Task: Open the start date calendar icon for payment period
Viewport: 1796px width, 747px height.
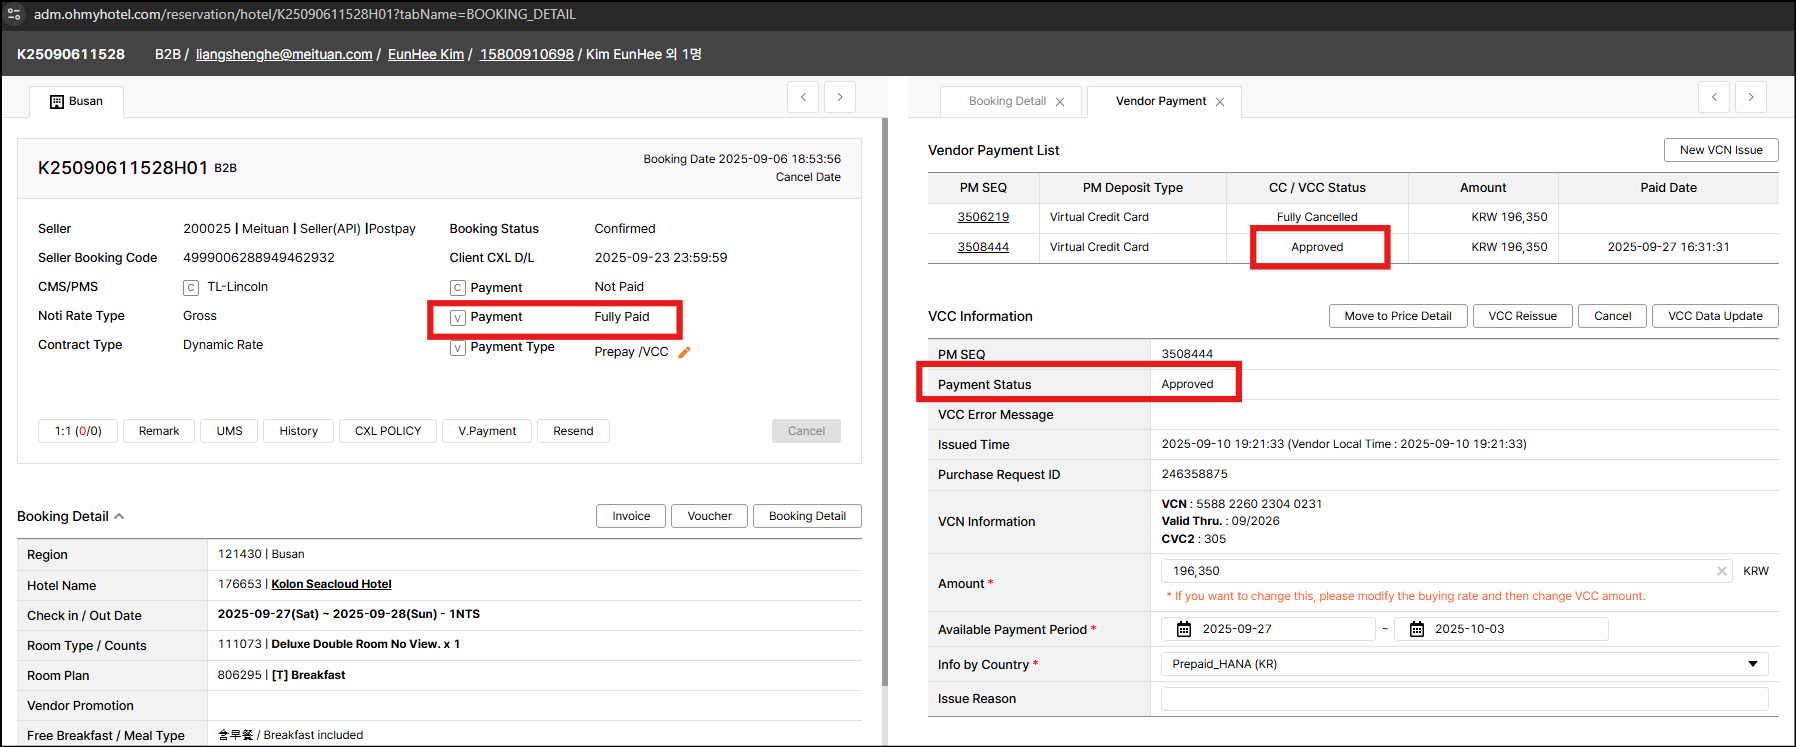Action: [x=1184, y=629]
